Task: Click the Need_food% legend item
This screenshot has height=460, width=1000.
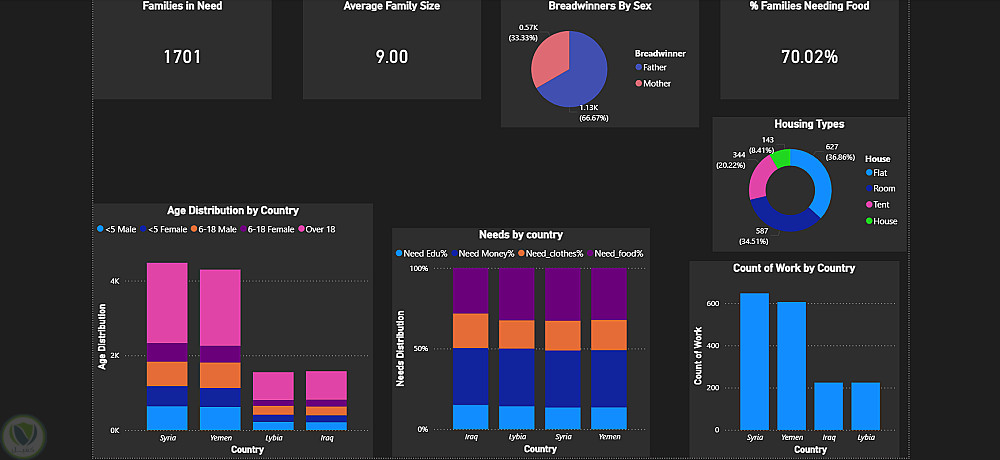Action: point(615,253)
